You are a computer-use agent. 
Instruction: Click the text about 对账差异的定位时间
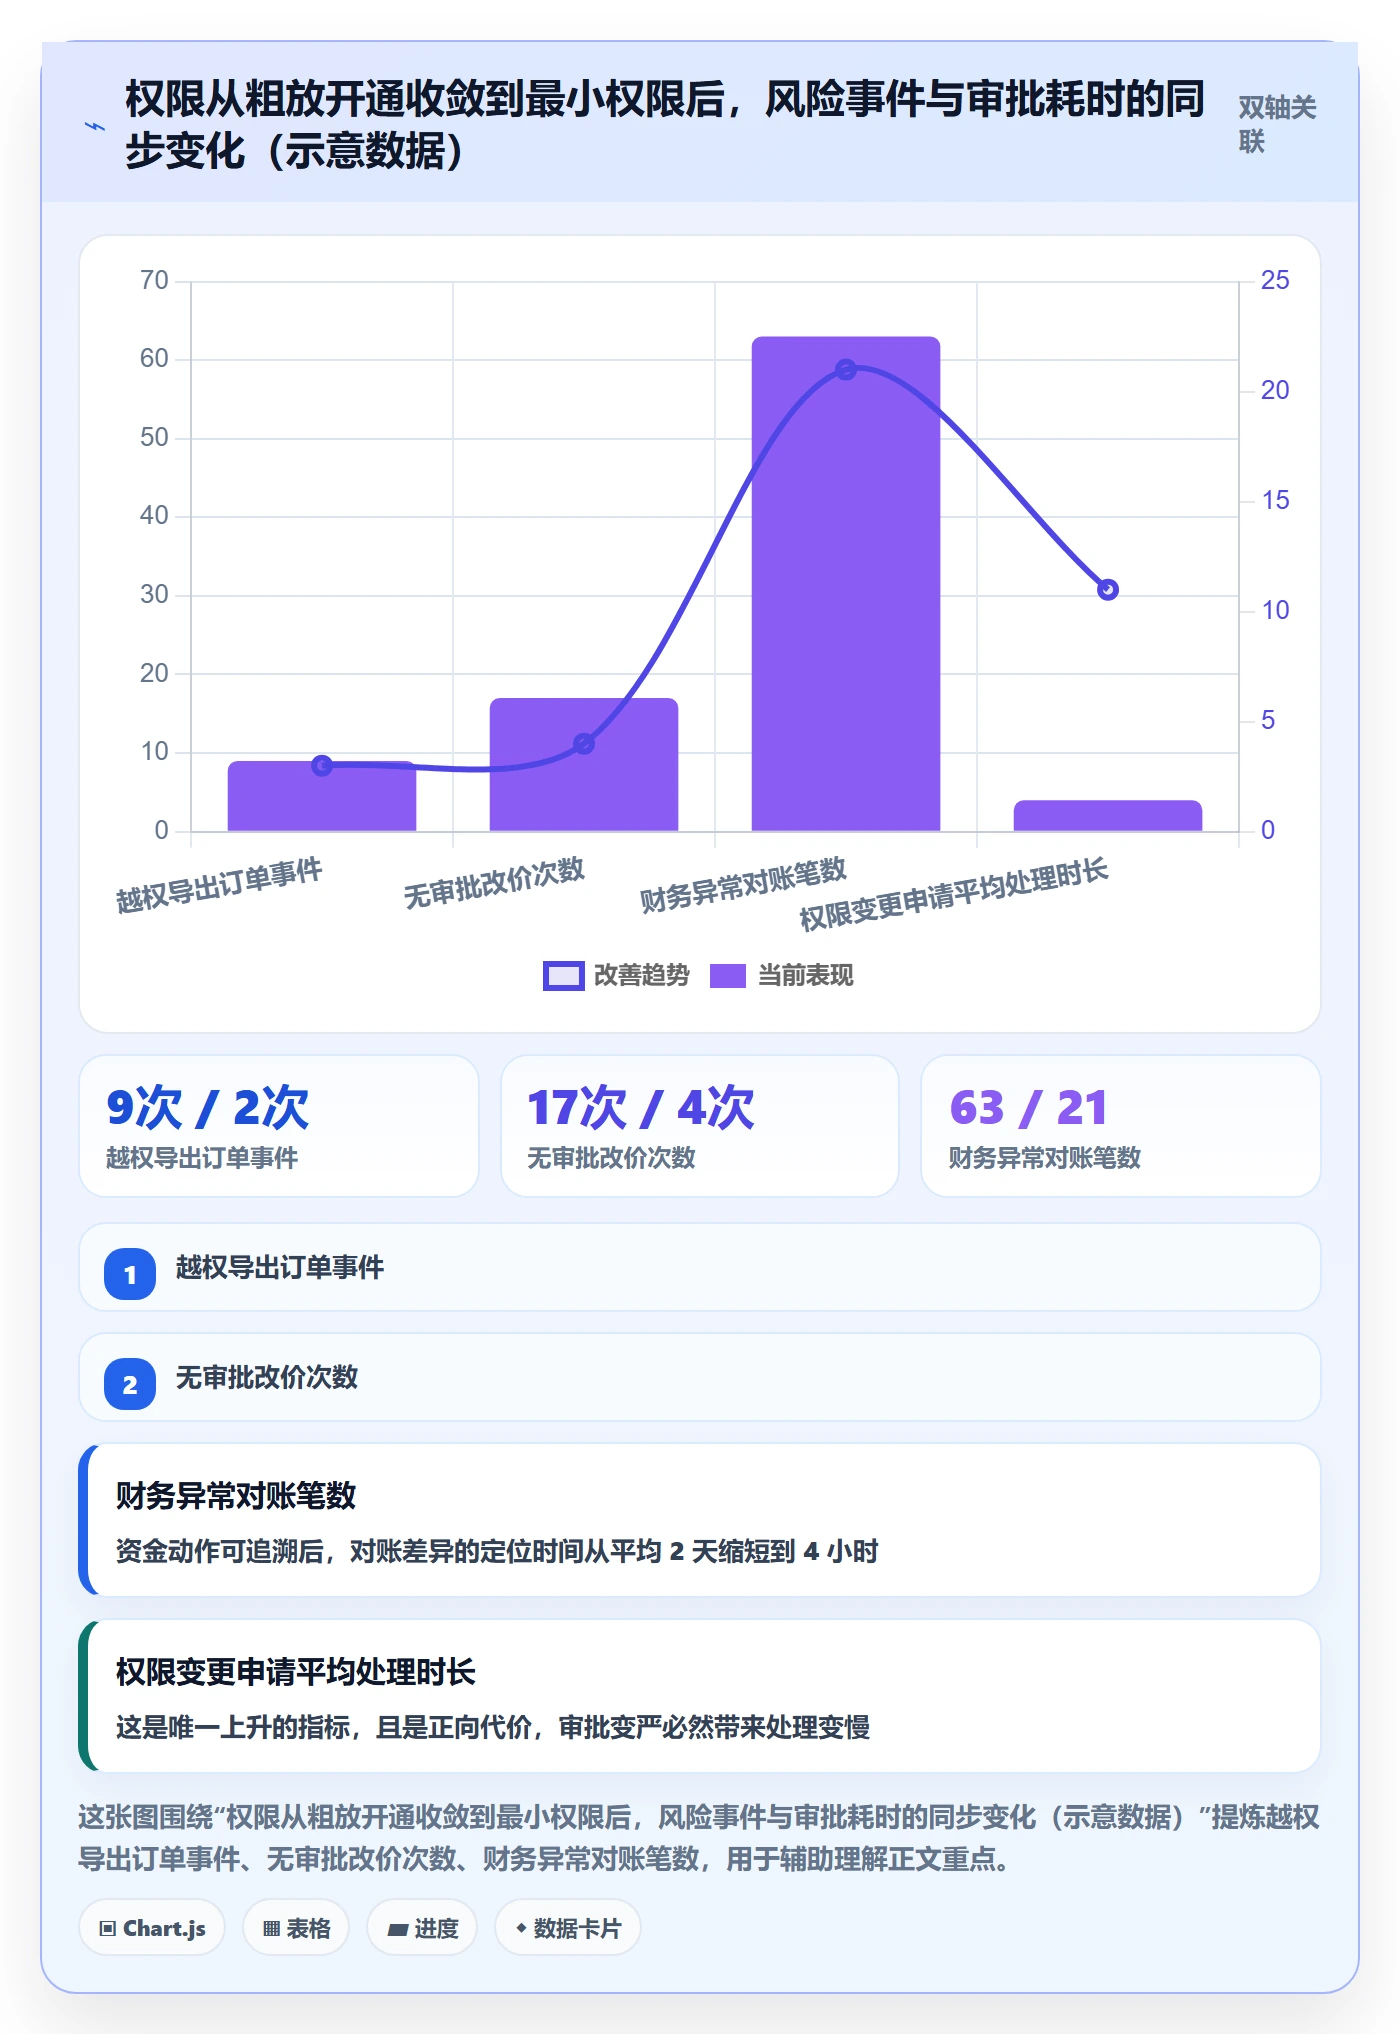[x=497, y=1551]
